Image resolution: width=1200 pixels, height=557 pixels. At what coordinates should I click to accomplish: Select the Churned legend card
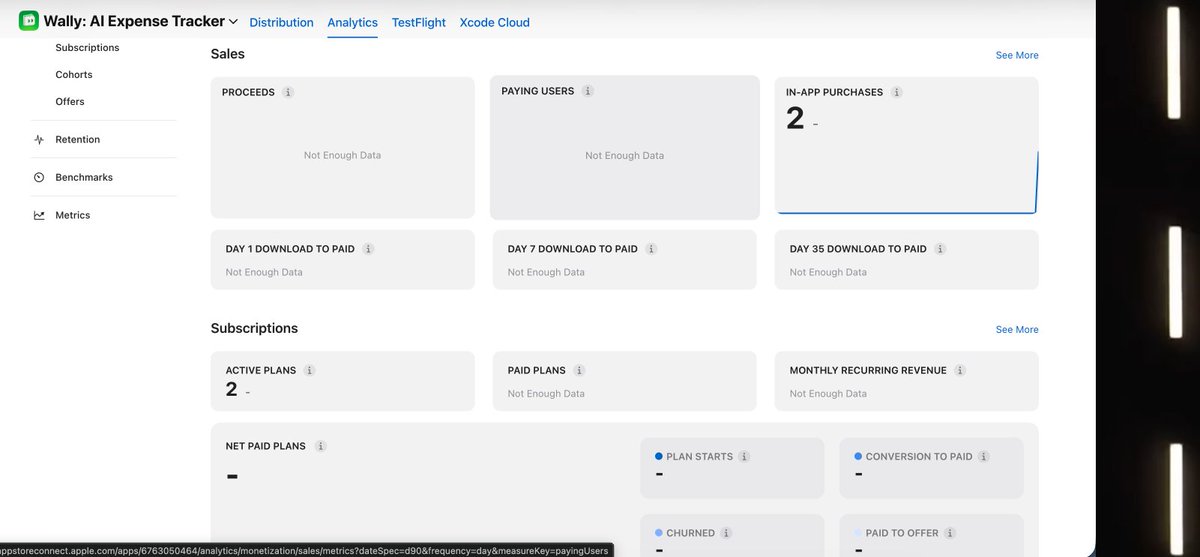click(x=732, y=535)
